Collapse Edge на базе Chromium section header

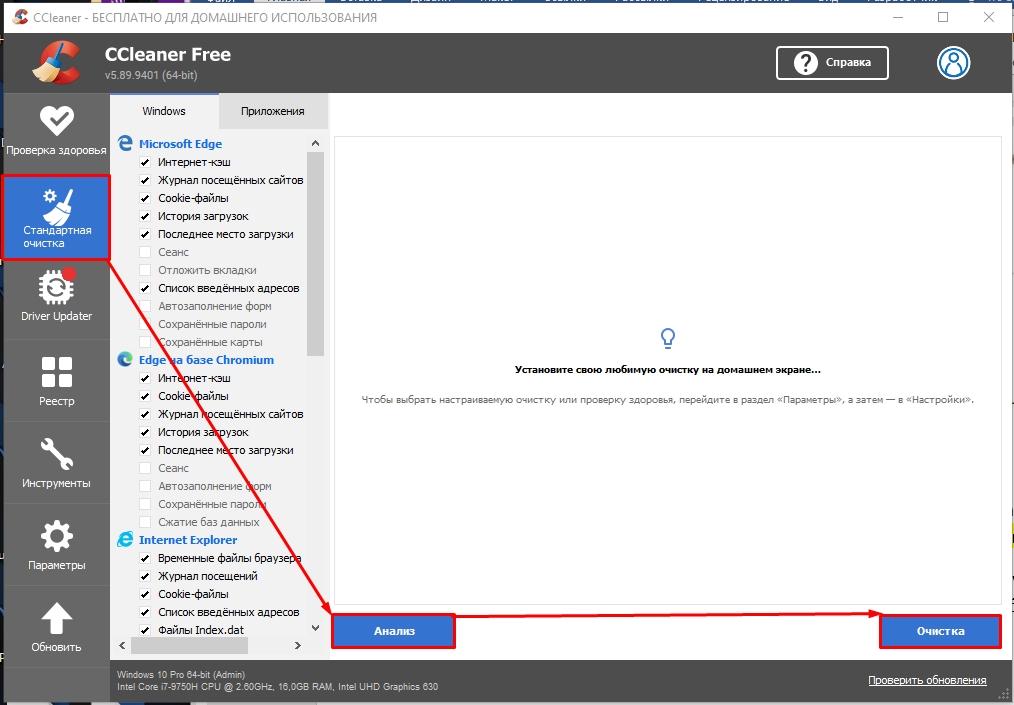pyautogui.click(x=206, y=360)
